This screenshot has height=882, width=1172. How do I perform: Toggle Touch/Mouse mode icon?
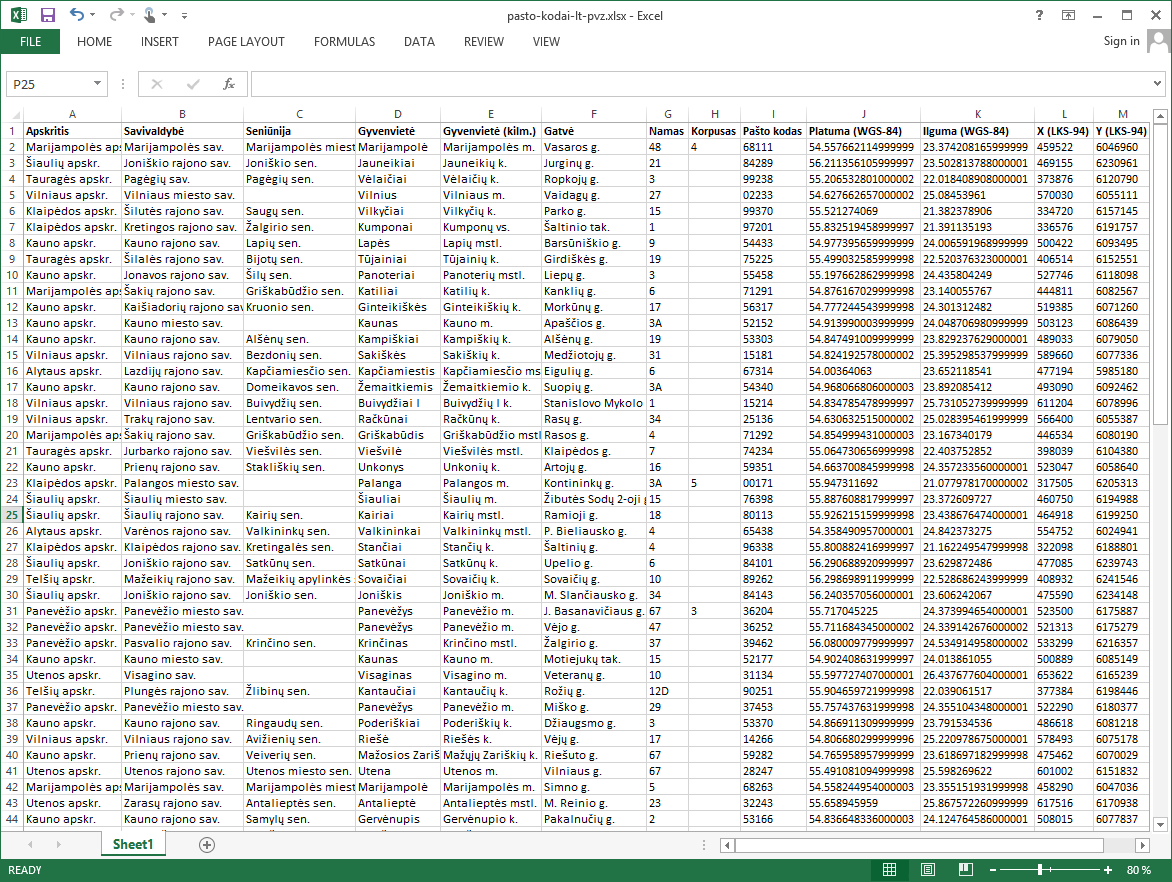149,15
